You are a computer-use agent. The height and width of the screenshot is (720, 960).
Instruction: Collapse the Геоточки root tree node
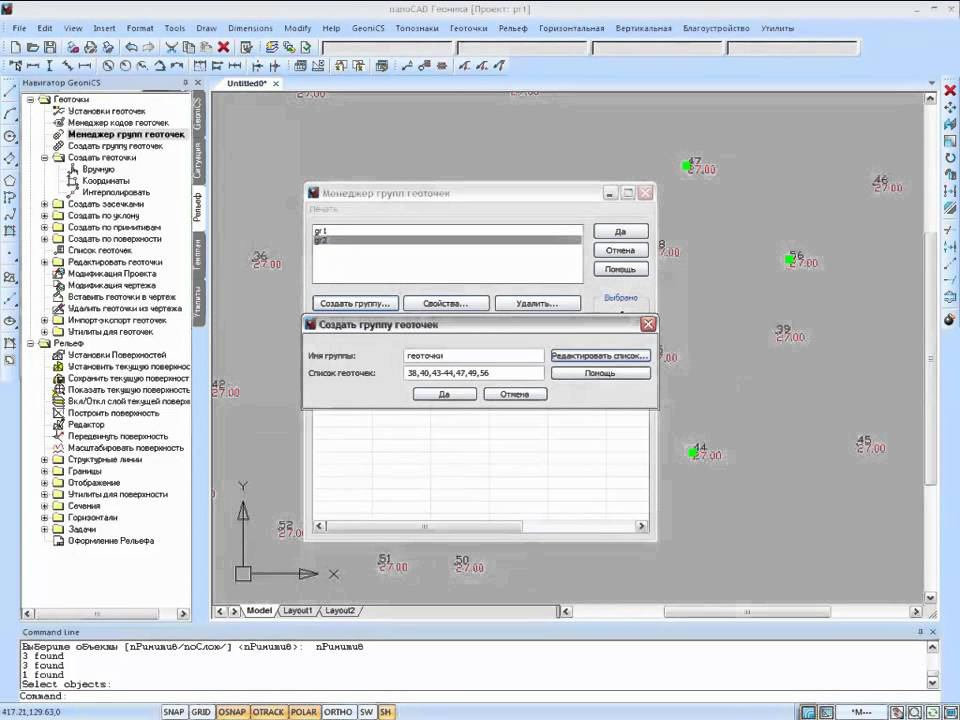click(x=30, y=100)
